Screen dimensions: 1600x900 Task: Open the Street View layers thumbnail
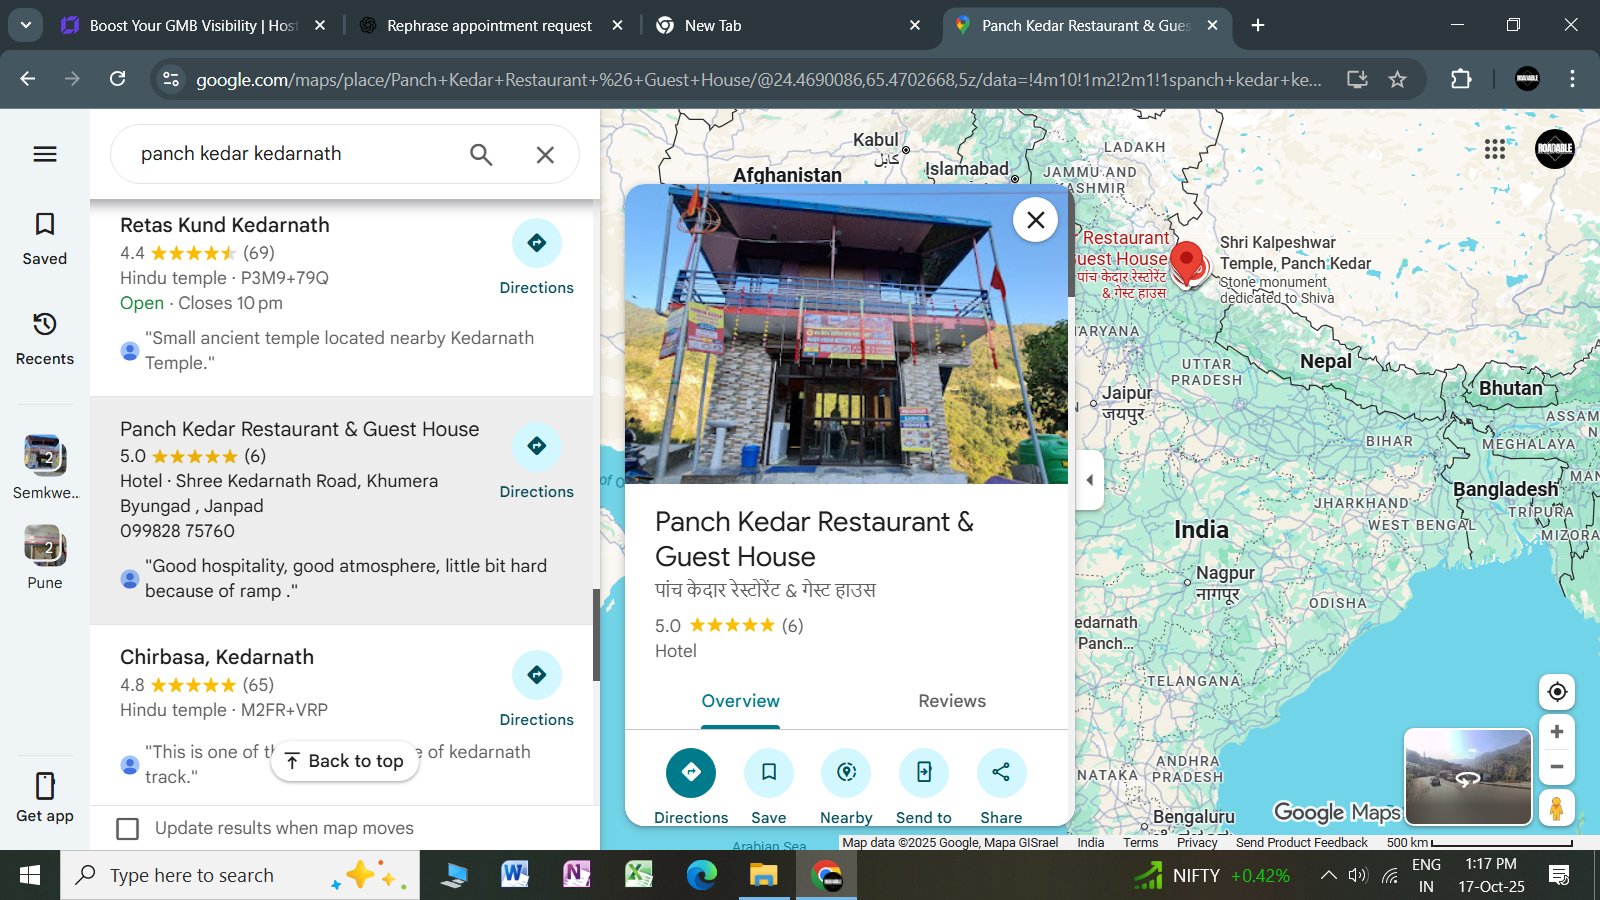1468,776
